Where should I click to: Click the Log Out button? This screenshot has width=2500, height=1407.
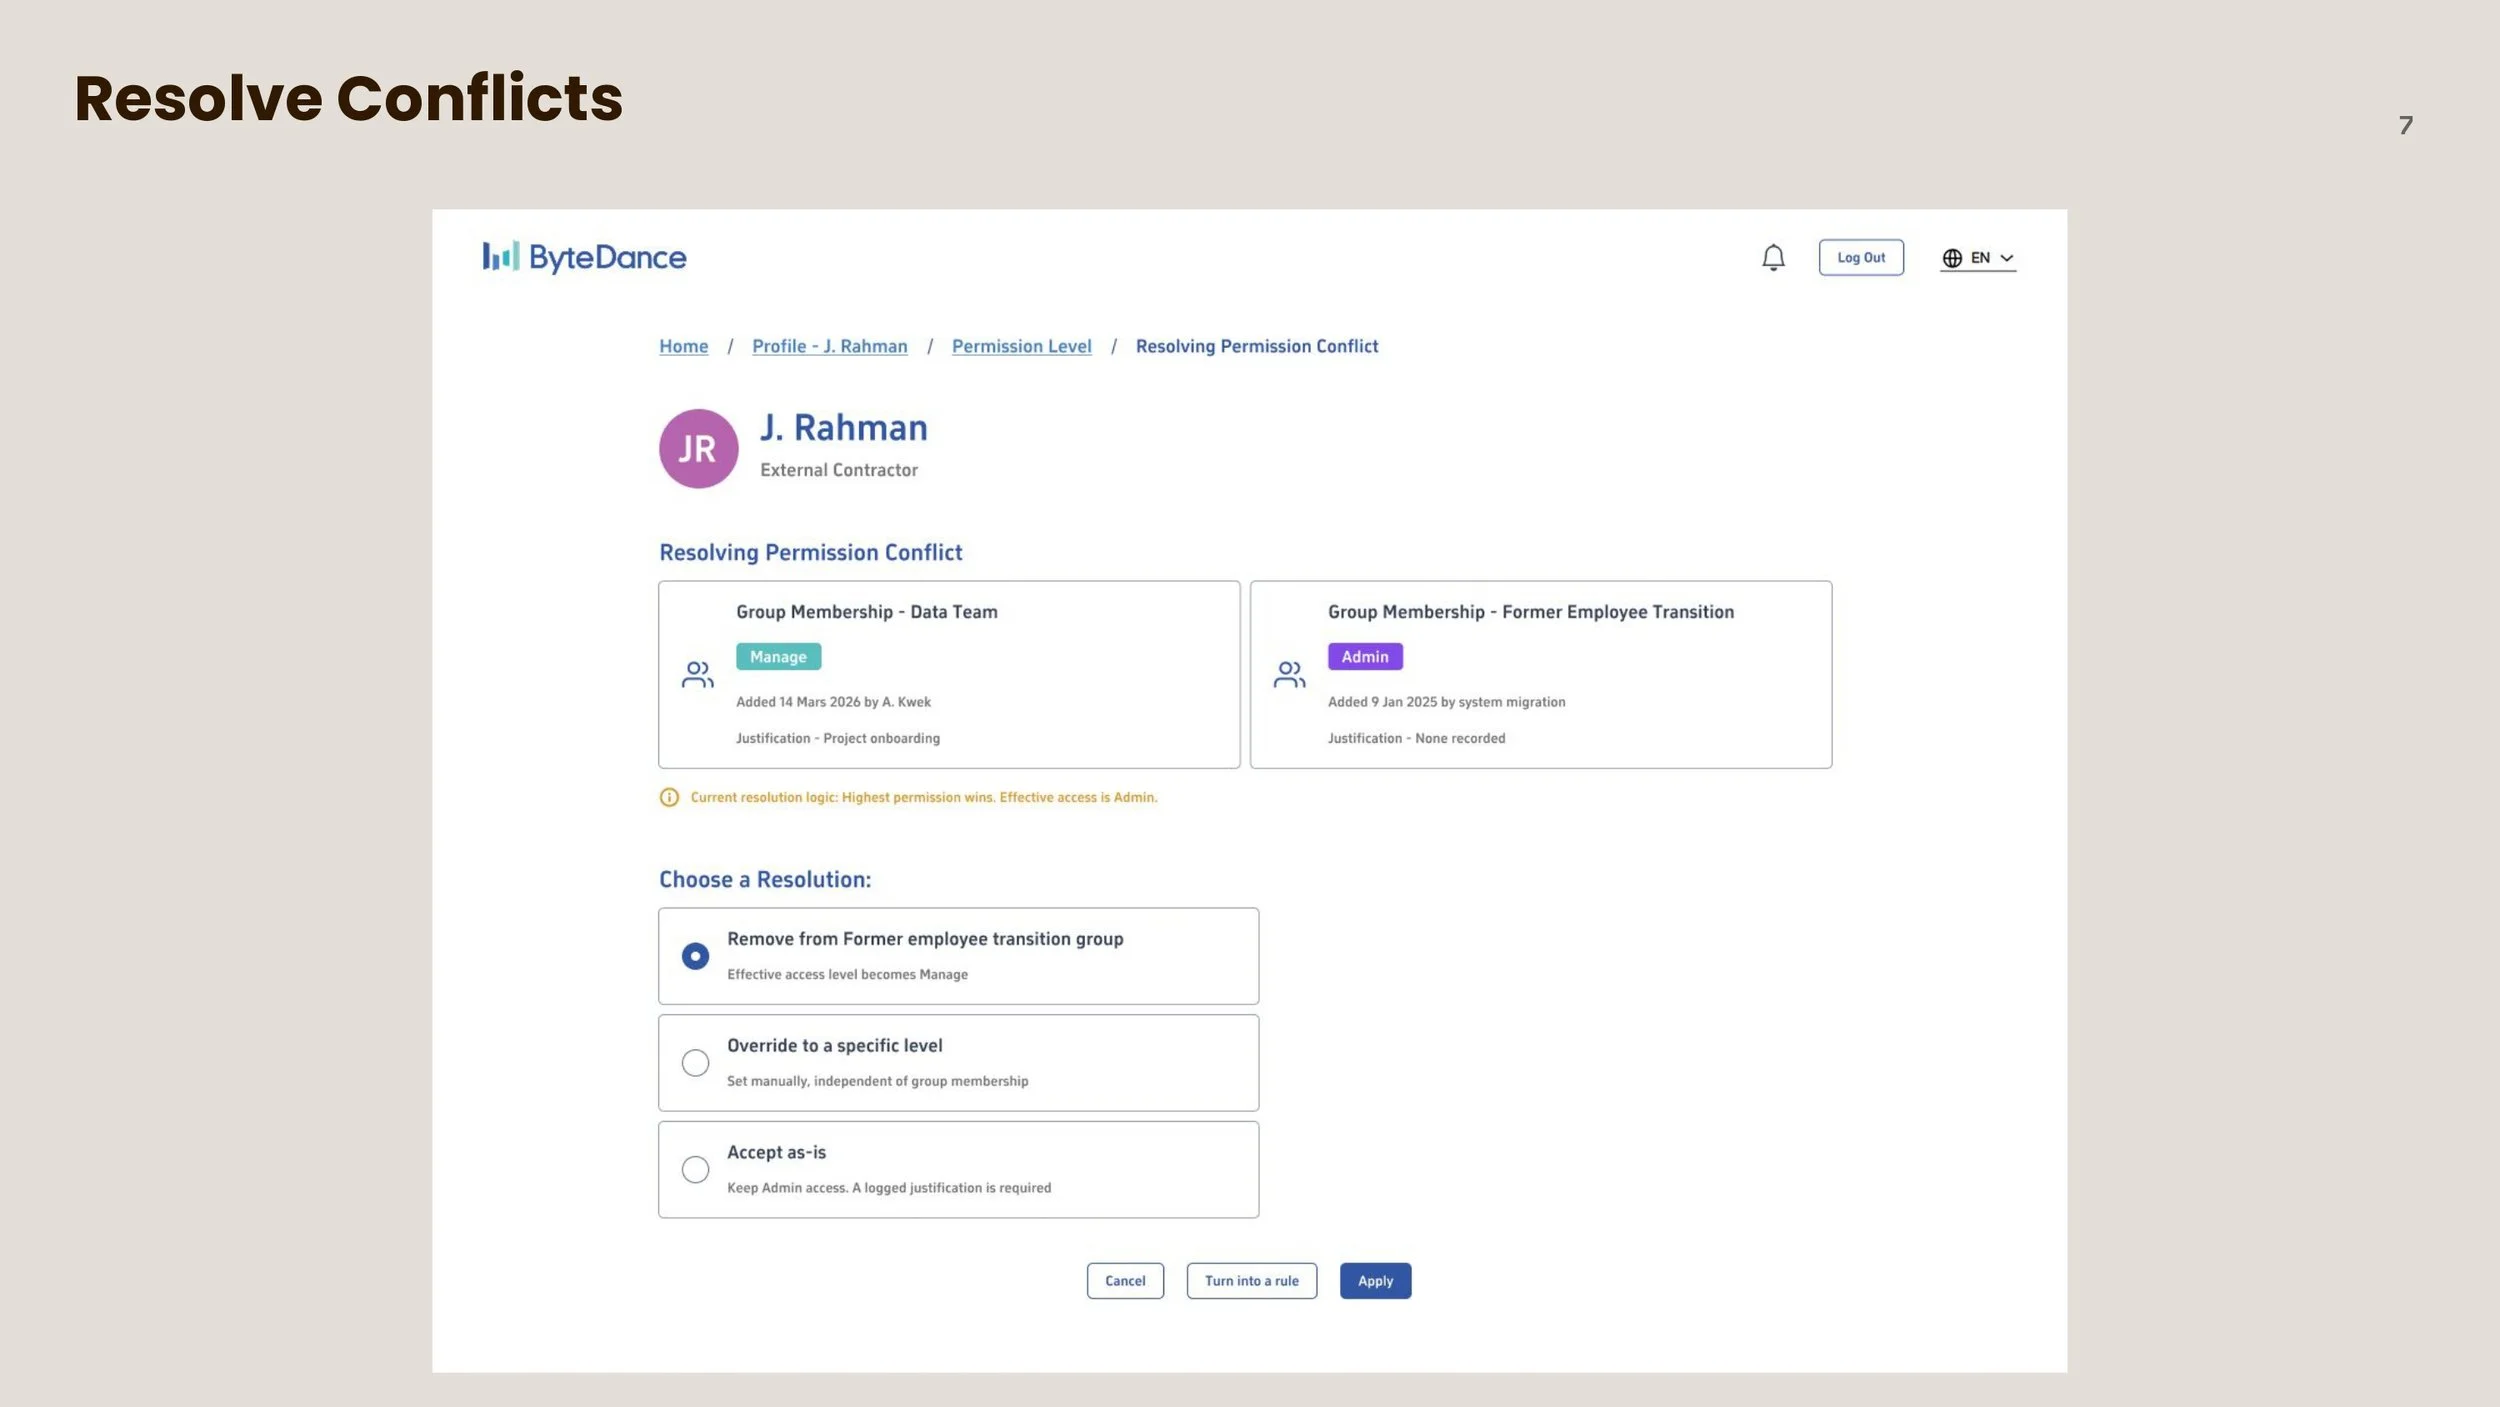point(1861,257)
